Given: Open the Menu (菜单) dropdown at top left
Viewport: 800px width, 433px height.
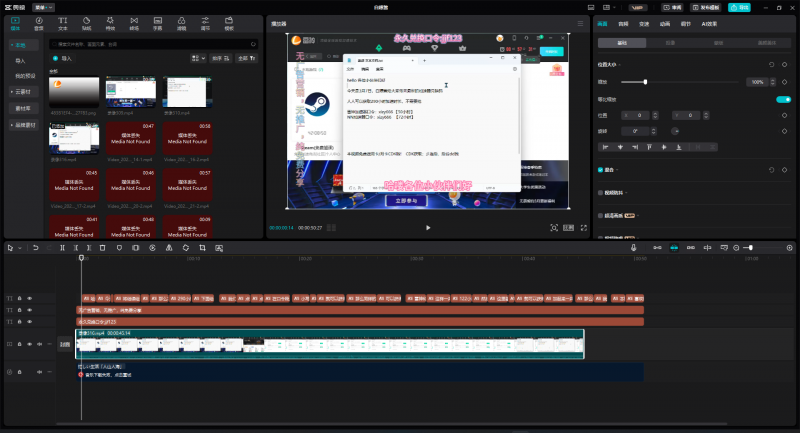Looking at the screenshot, I should 44,6.
